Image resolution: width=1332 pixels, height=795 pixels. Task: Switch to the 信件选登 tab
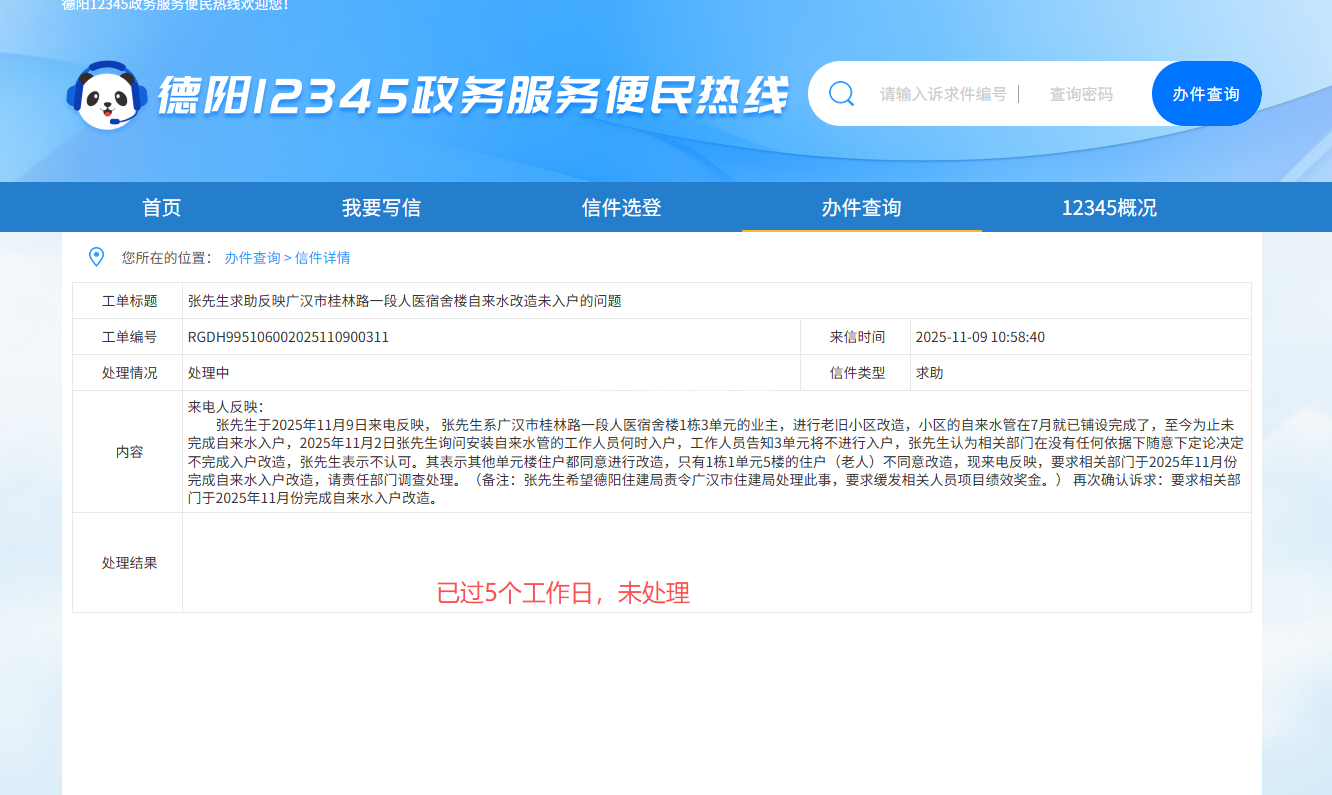(x=621, y=208)
